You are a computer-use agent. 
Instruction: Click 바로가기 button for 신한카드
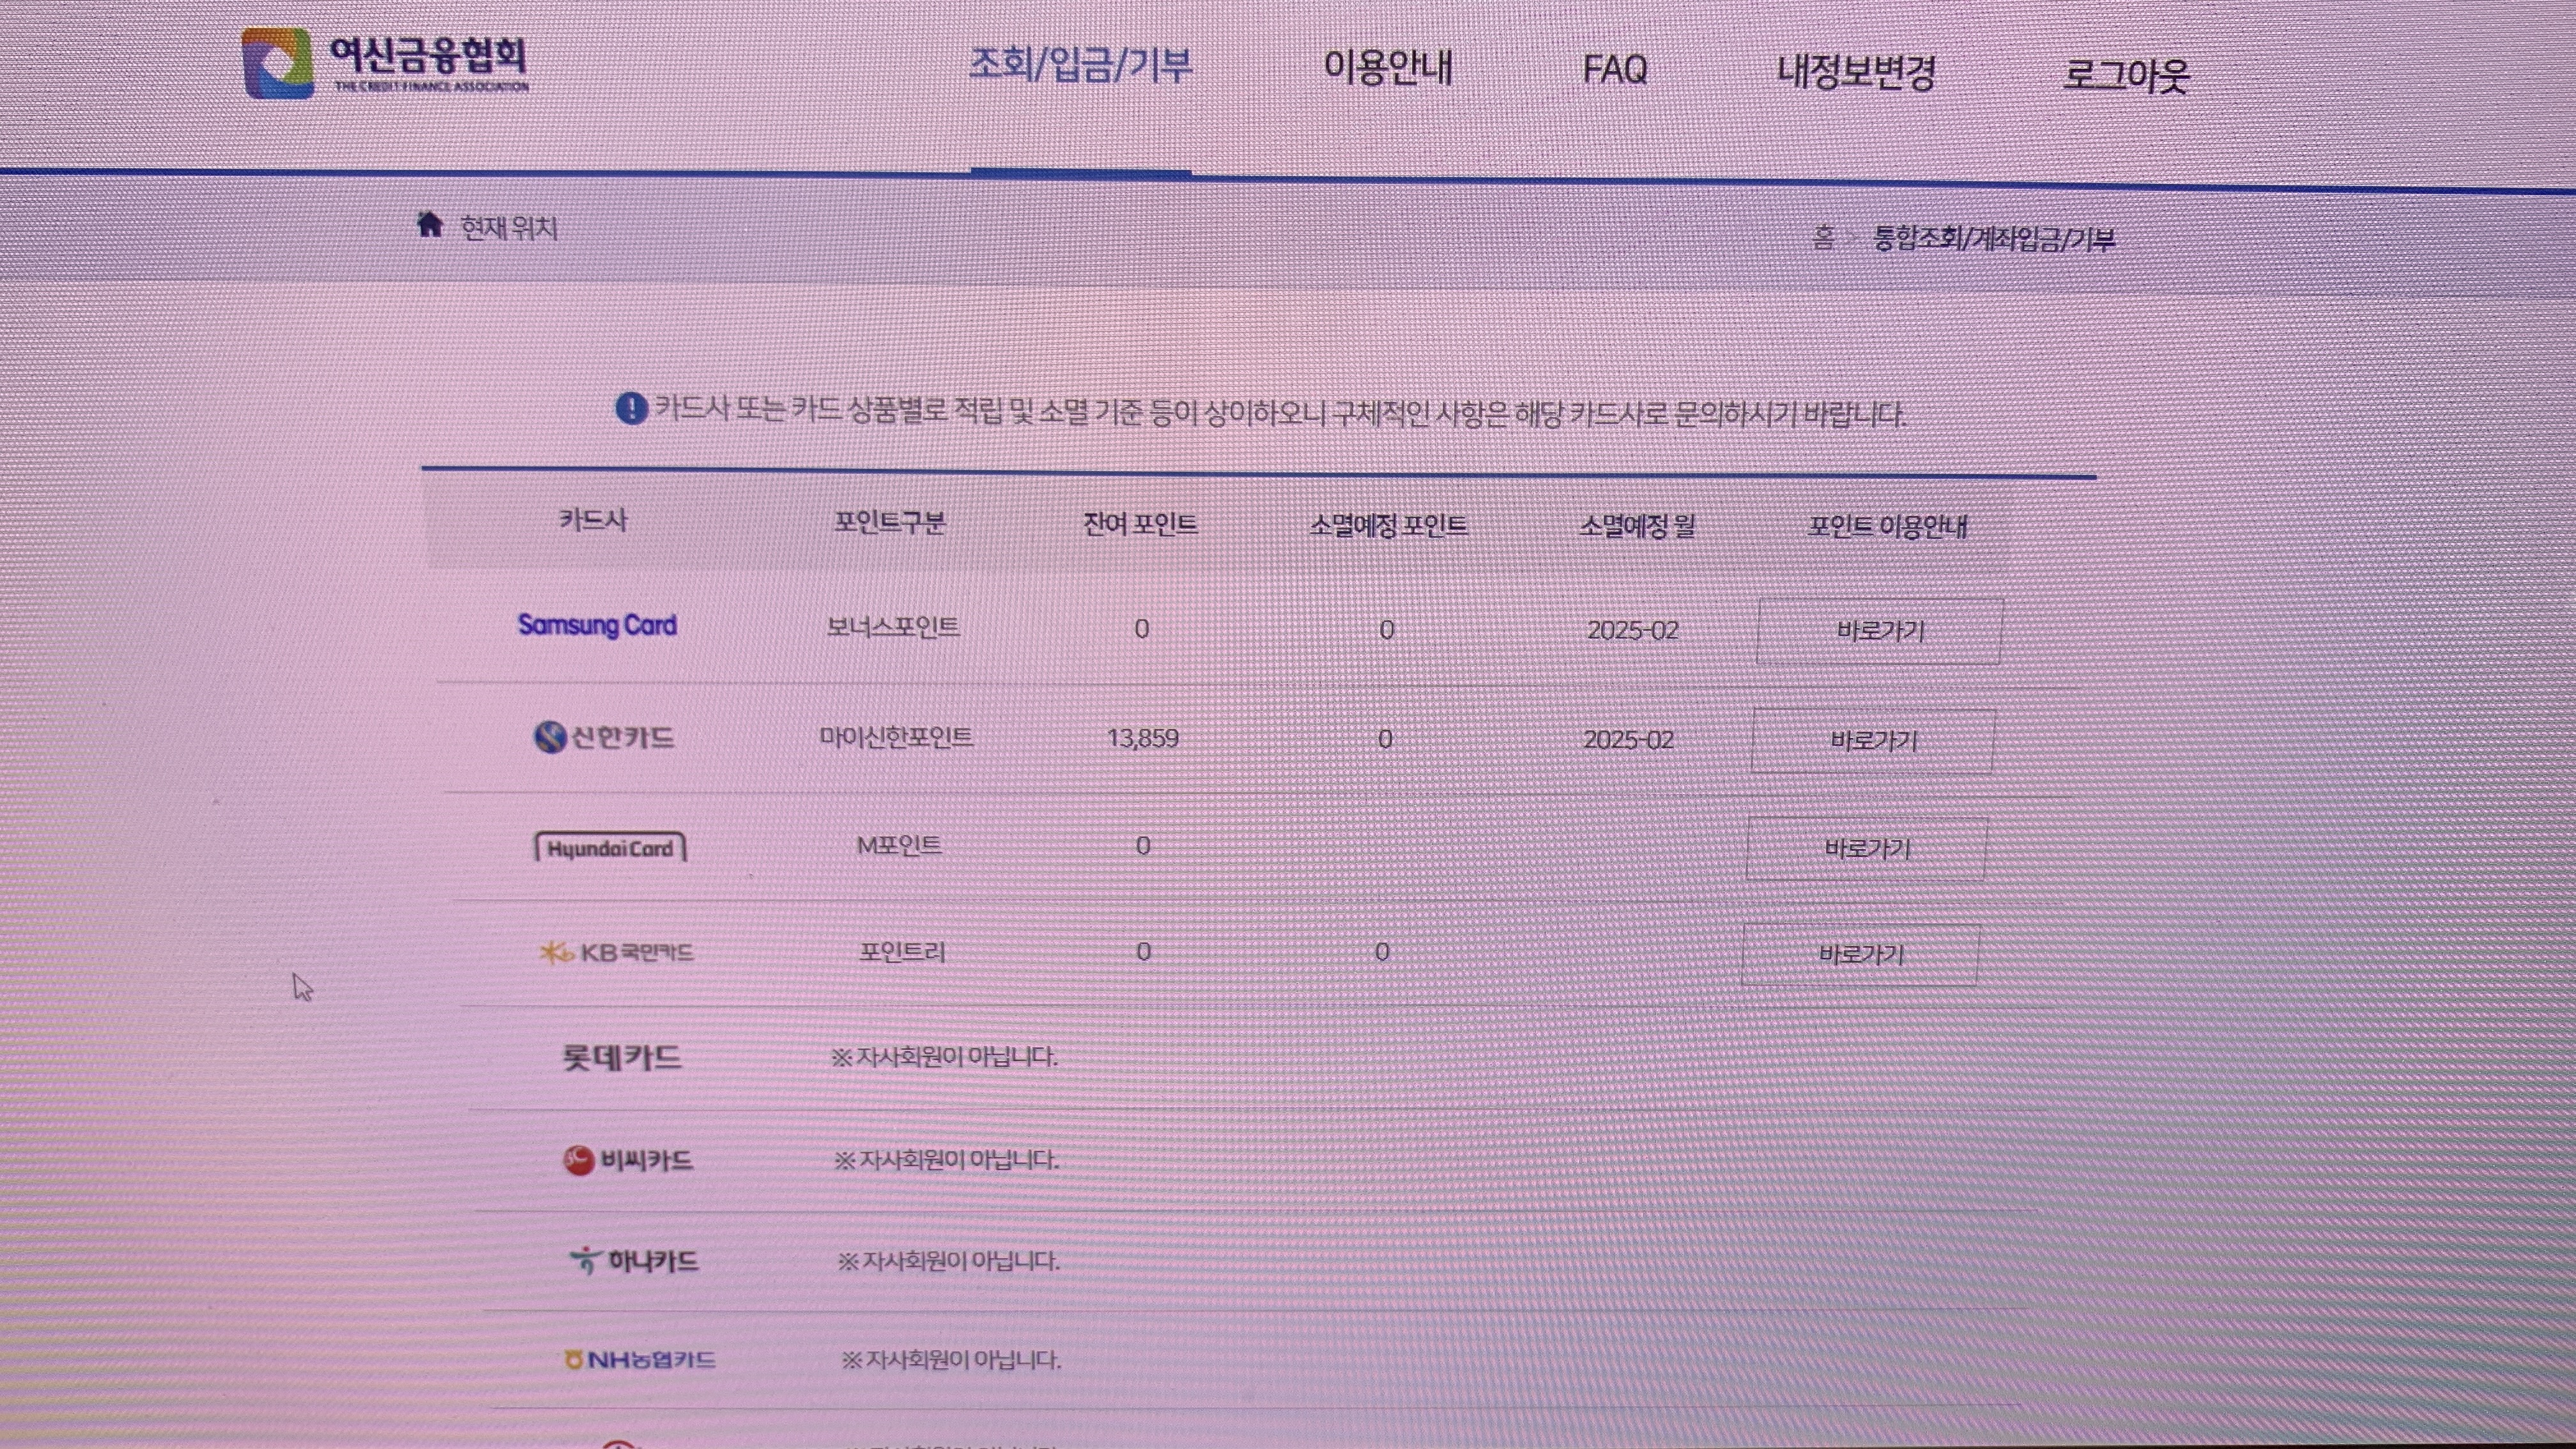[1873, 741]
